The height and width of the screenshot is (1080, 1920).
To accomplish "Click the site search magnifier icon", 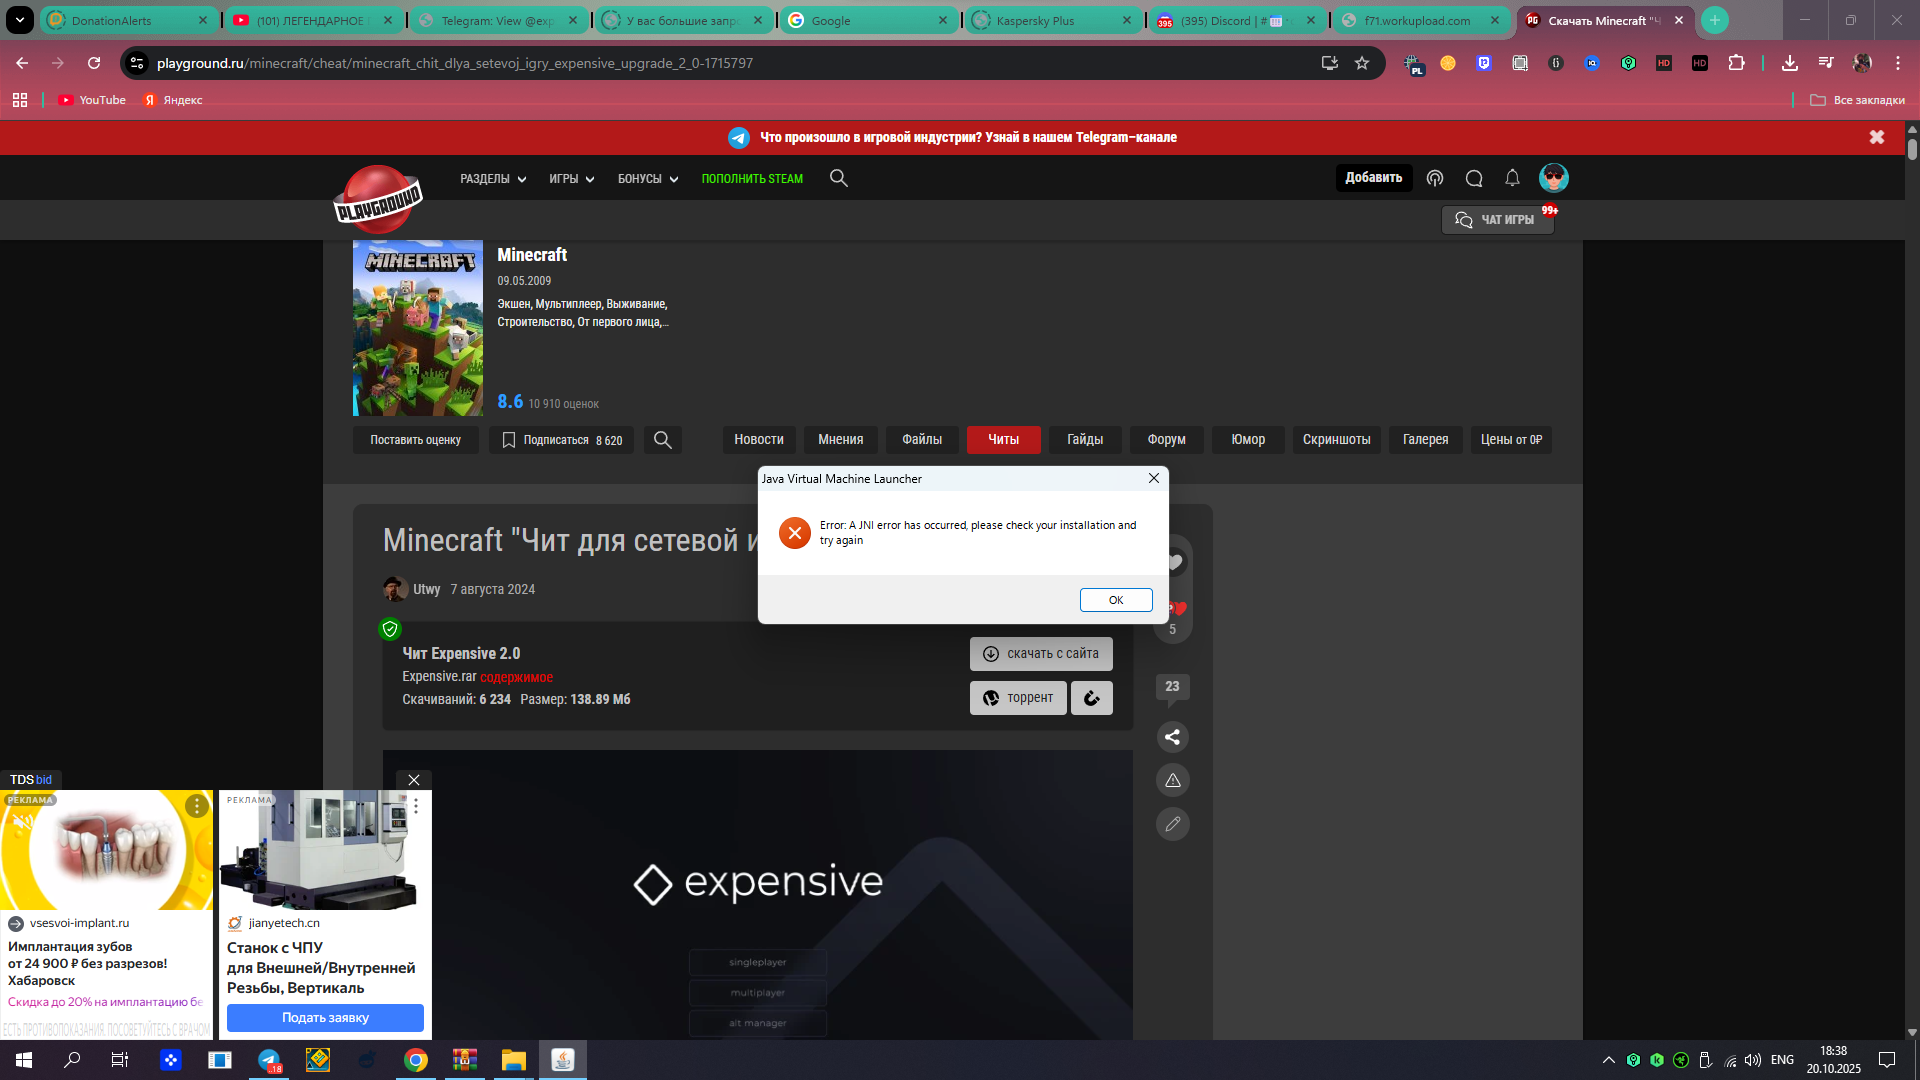I will coord(838,178).
